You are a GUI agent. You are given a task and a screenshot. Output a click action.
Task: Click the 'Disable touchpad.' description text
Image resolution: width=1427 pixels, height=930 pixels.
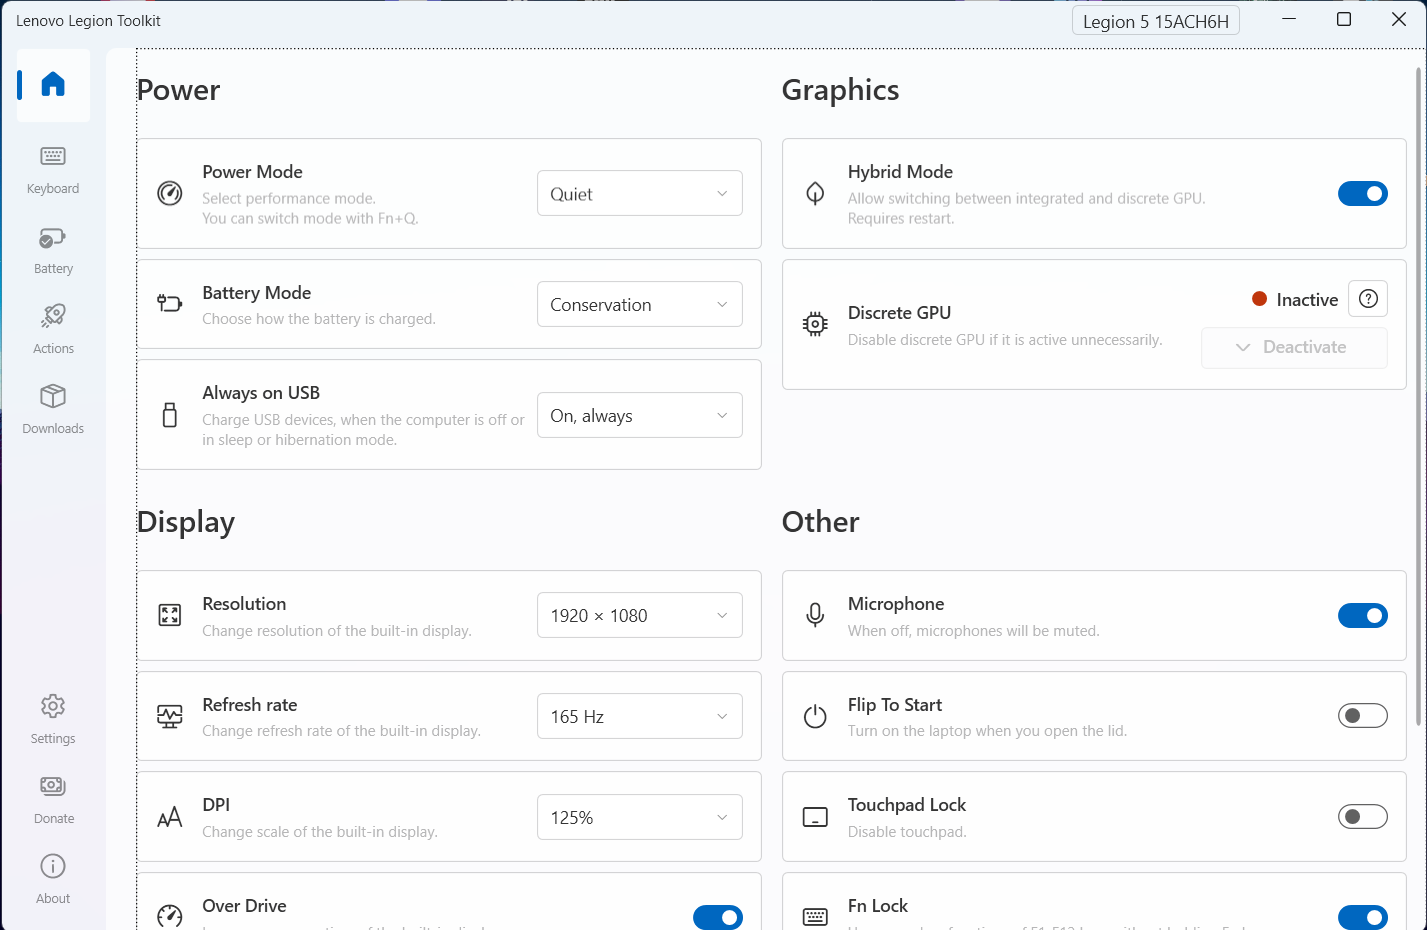[x=907, y=832]
